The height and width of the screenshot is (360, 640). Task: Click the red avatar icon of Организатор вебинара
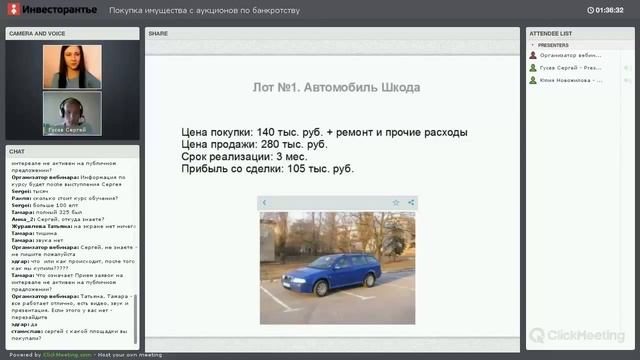[533, 55]
